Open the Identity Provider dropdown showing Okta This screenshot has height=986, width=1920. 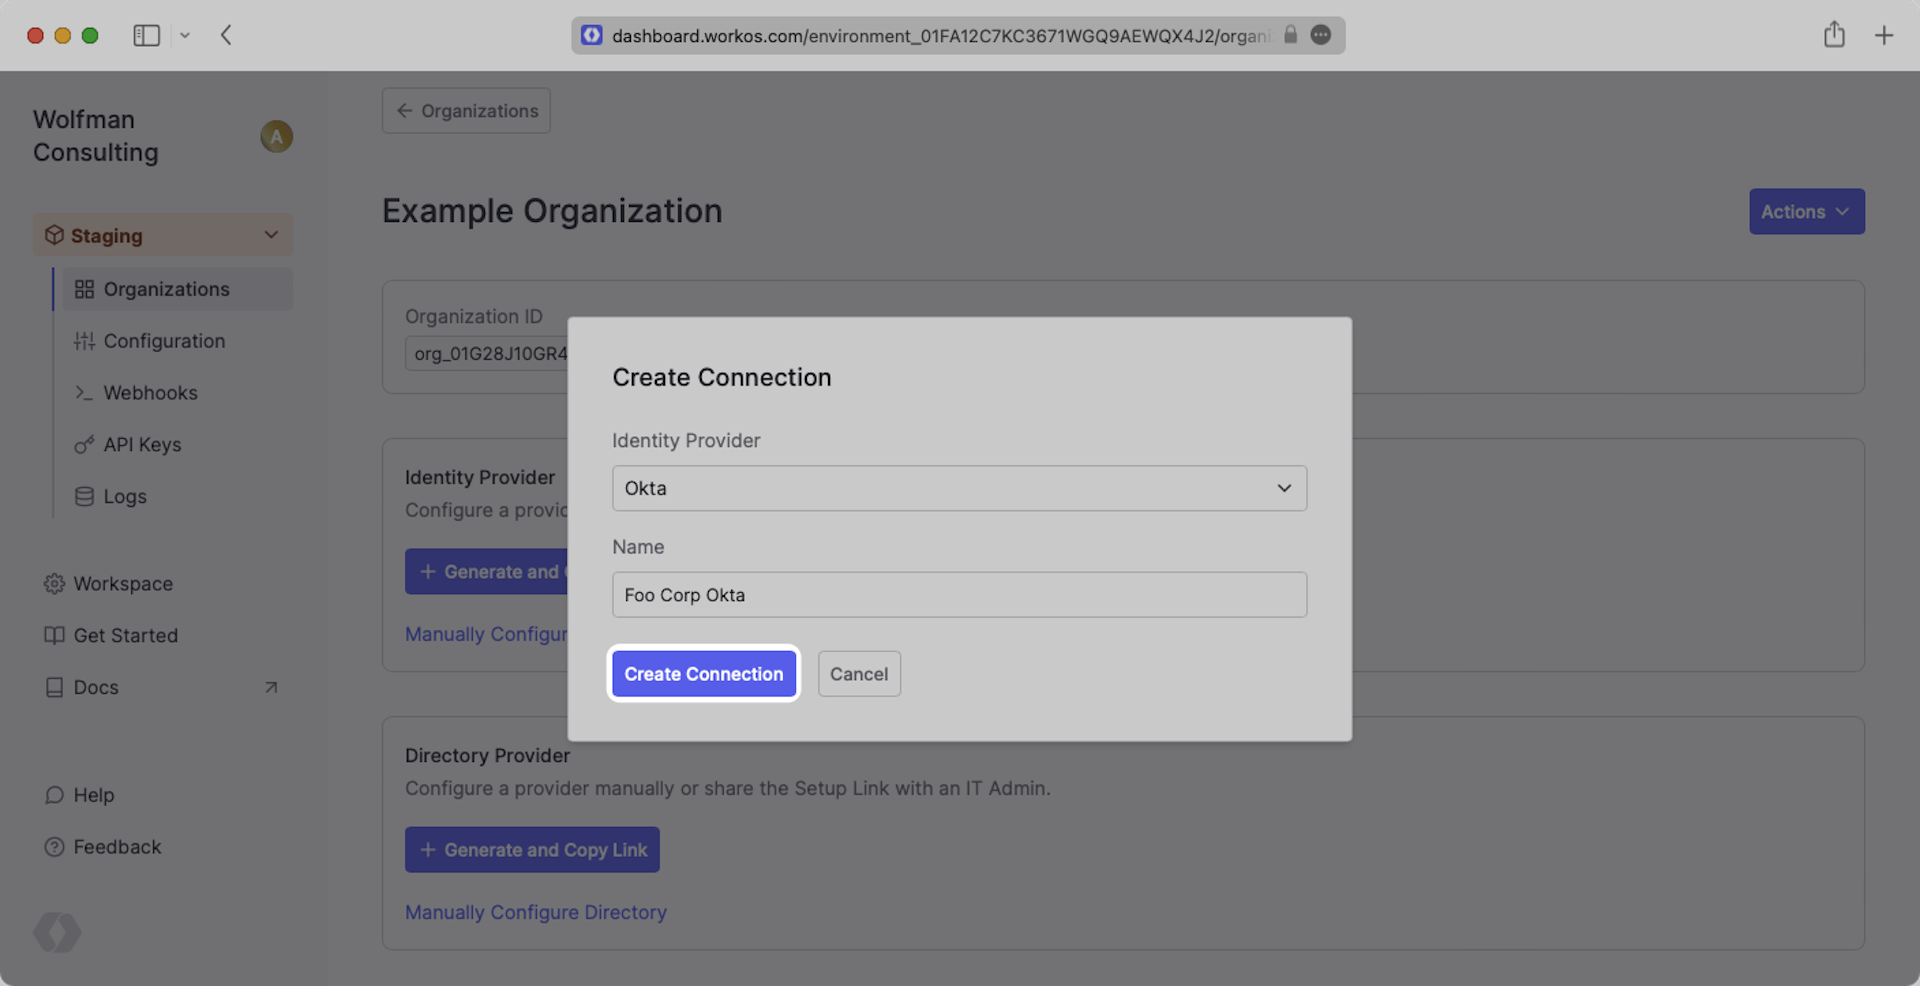pyautogui.click(x=958, y=488)
